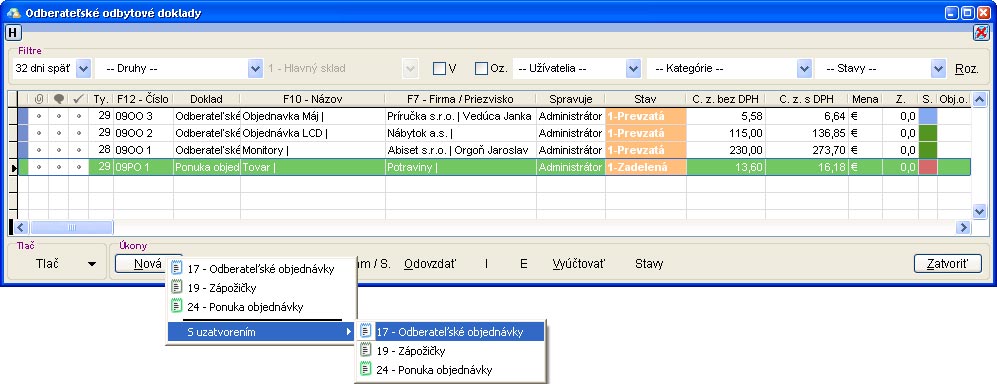This screenshot has height=384, width=997.
Task: Click the H button in the toolbar
Action: pyautogui.click(x=13, y=32)
